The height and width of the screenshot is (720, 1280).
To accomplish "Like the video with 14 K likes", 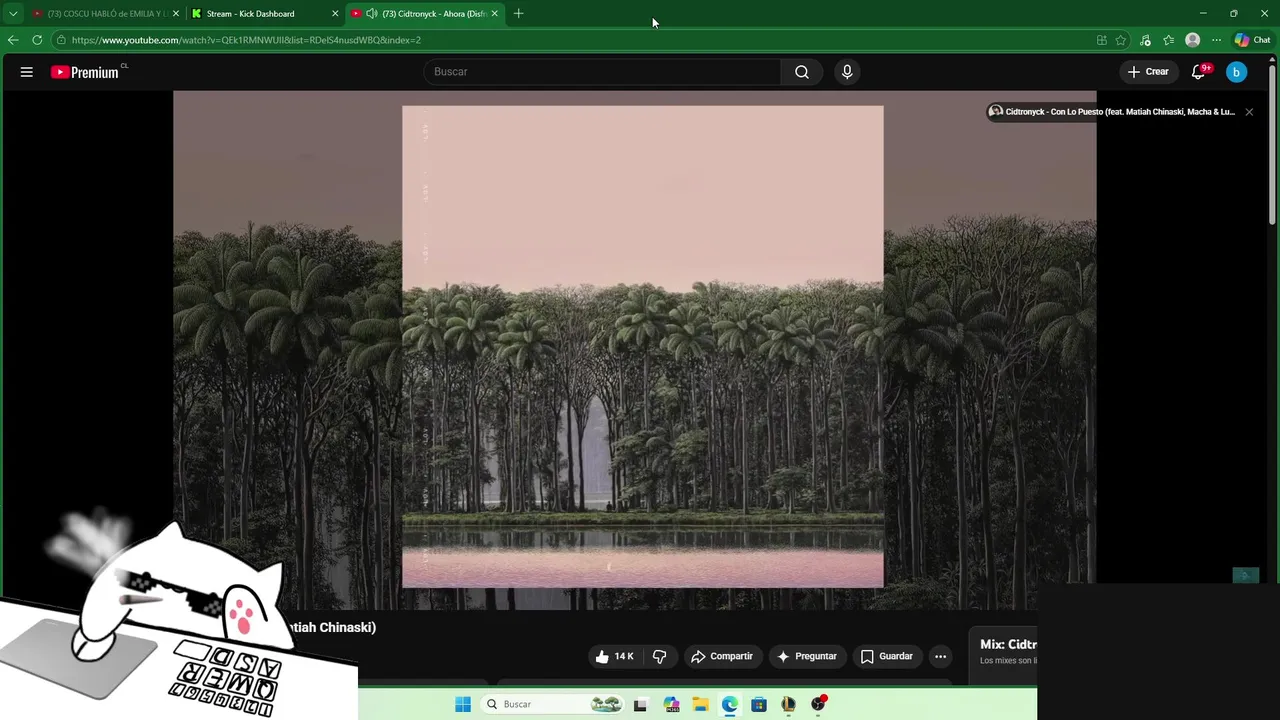I will pos(615,656).
